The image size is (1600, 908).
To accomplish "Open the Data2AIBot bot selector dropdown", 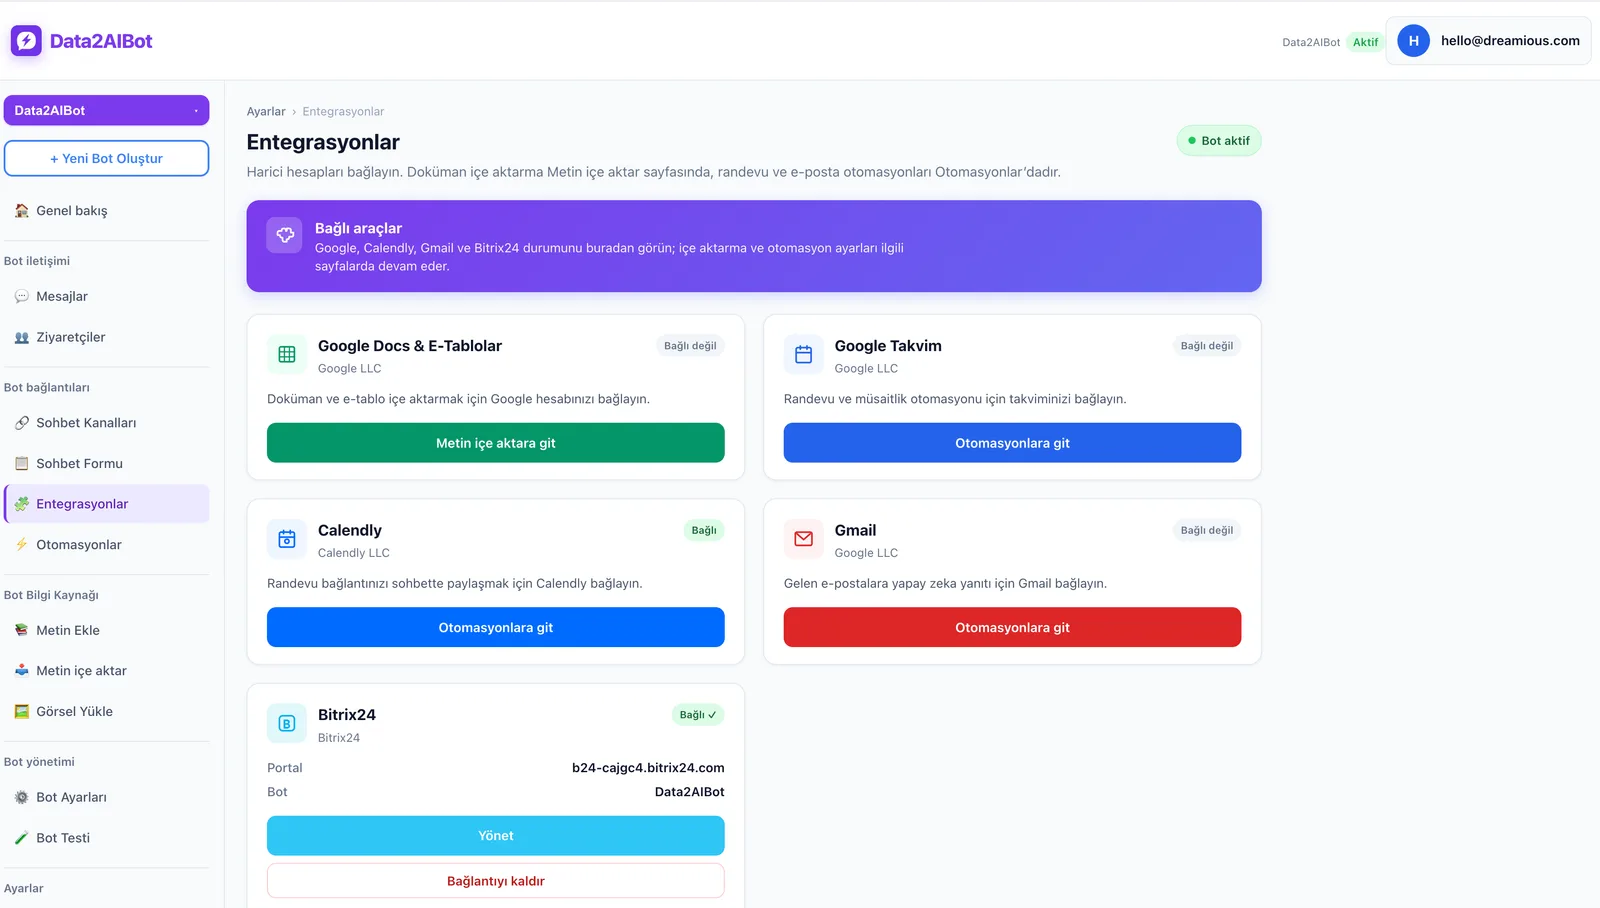I will pyautogui.click(x=107, y=110).
